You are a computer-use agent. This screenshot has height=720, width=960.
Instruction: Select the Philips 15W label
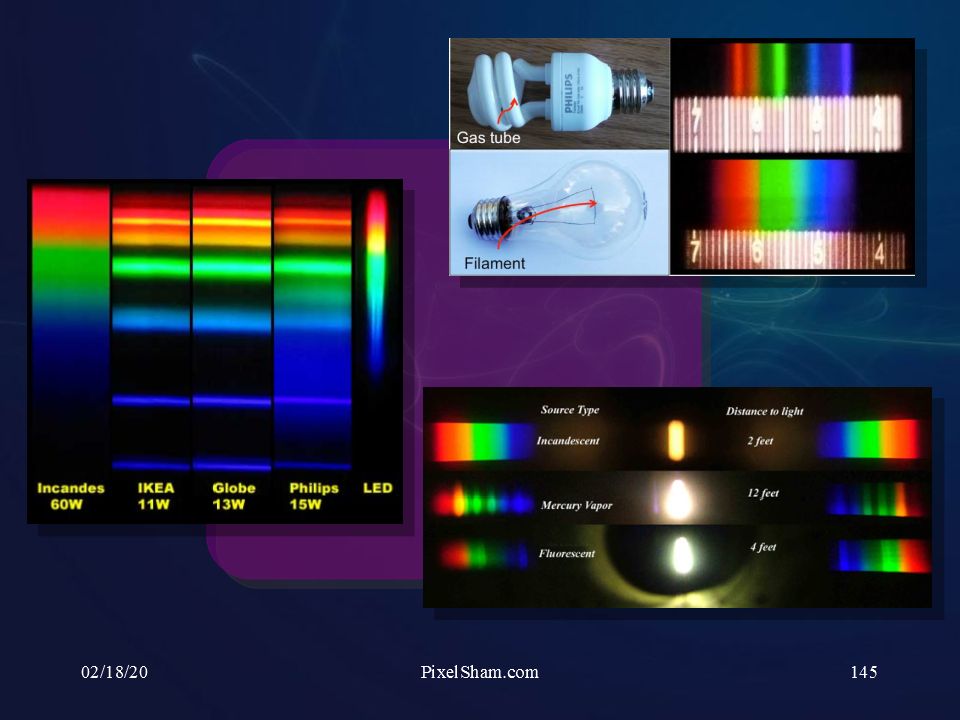pyautogui.click(x=313, y=496)
